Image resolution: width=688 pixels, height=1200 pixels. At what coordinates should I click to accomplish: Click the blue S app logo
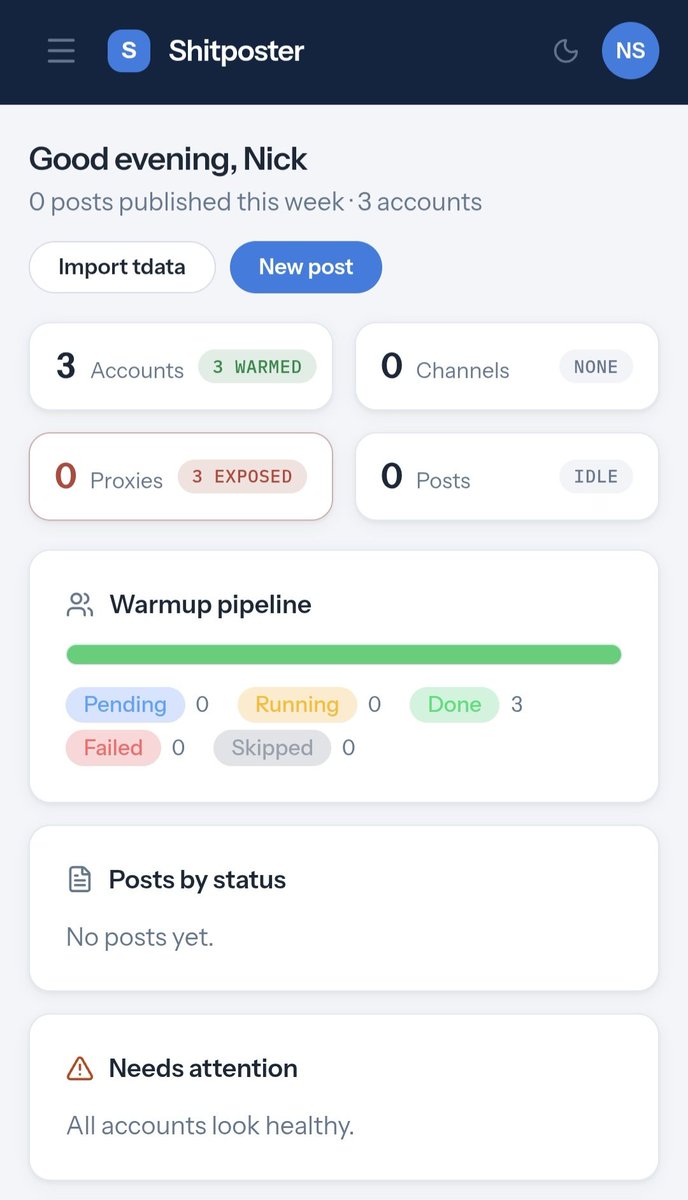(129, 50)
